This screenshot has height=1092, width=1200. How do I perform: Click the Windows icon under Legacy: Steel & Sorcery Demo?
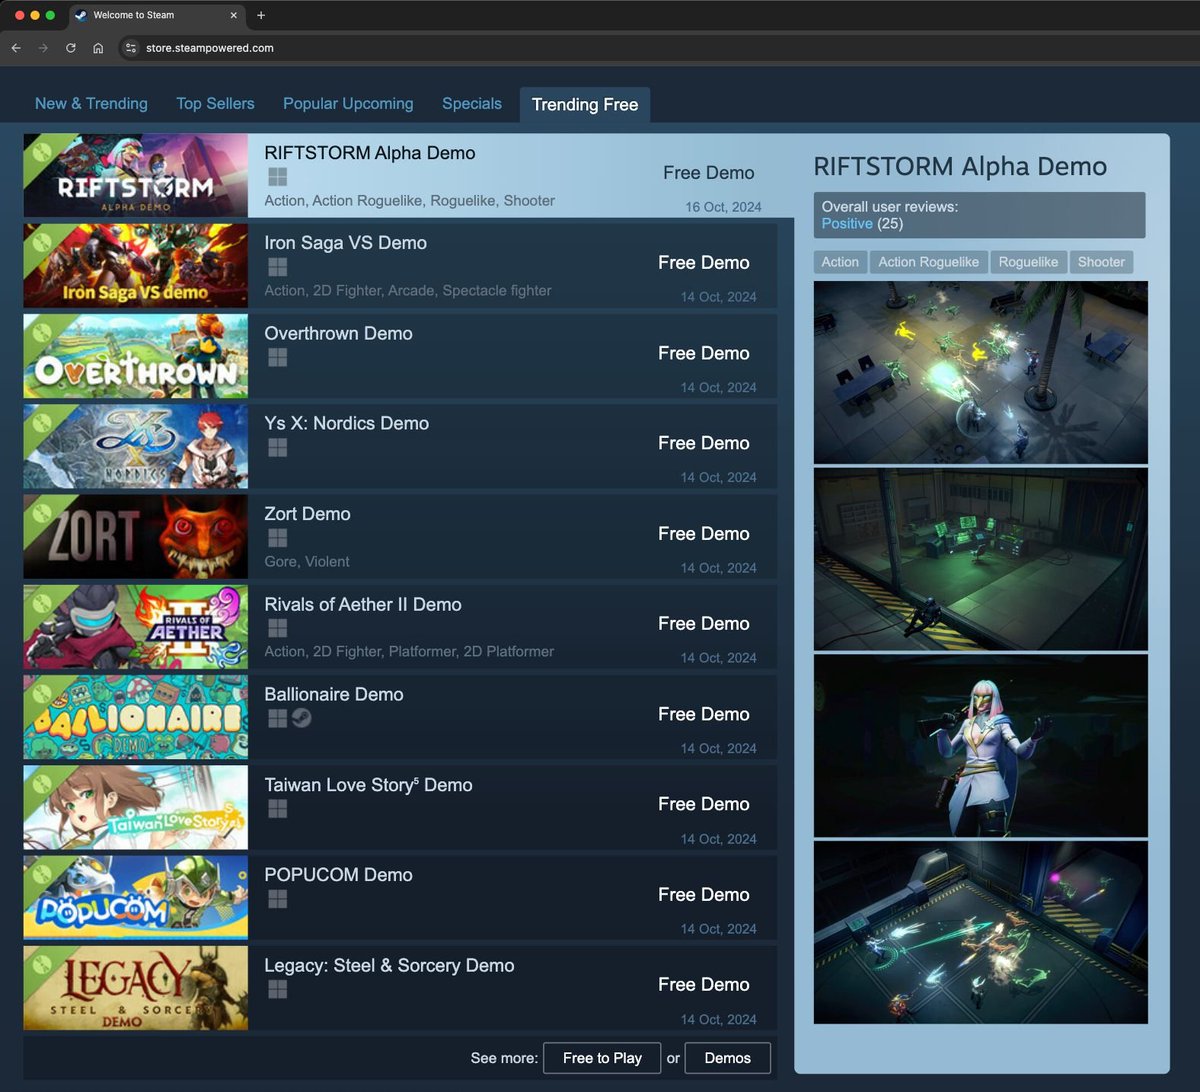tap(278, 989)
